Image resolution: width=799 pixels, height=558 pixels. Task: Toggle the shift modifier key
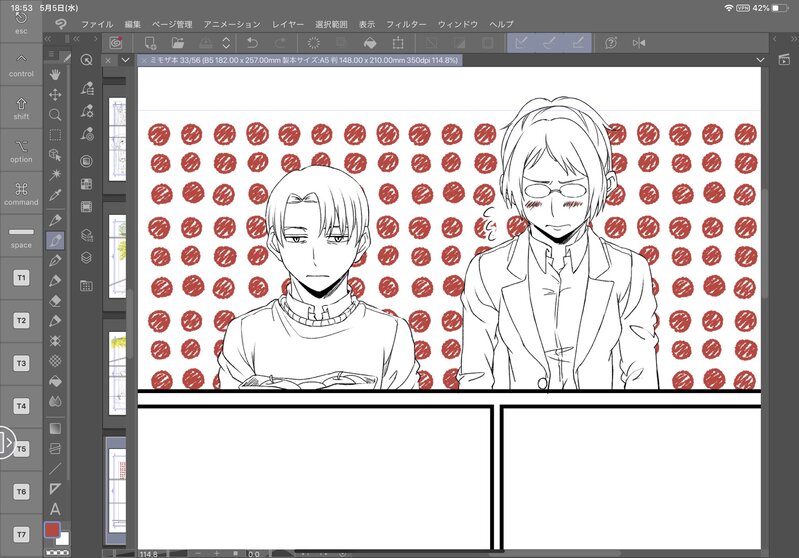click(21, 108)
